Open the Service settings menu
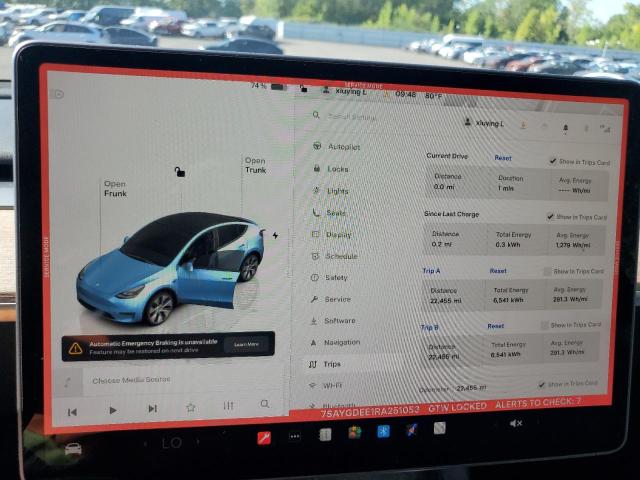This screenshot has width=640, height=480. click(331, 299)
